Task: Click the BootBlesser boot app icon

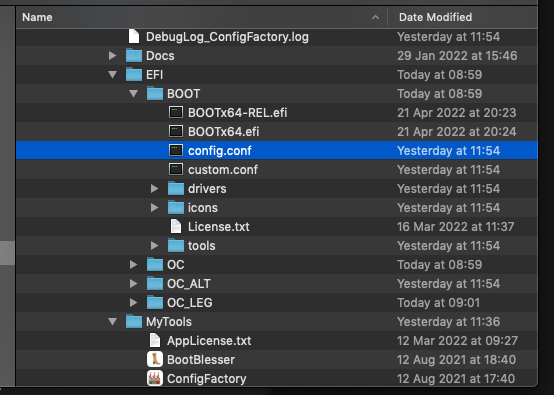Action: (155, 360)
